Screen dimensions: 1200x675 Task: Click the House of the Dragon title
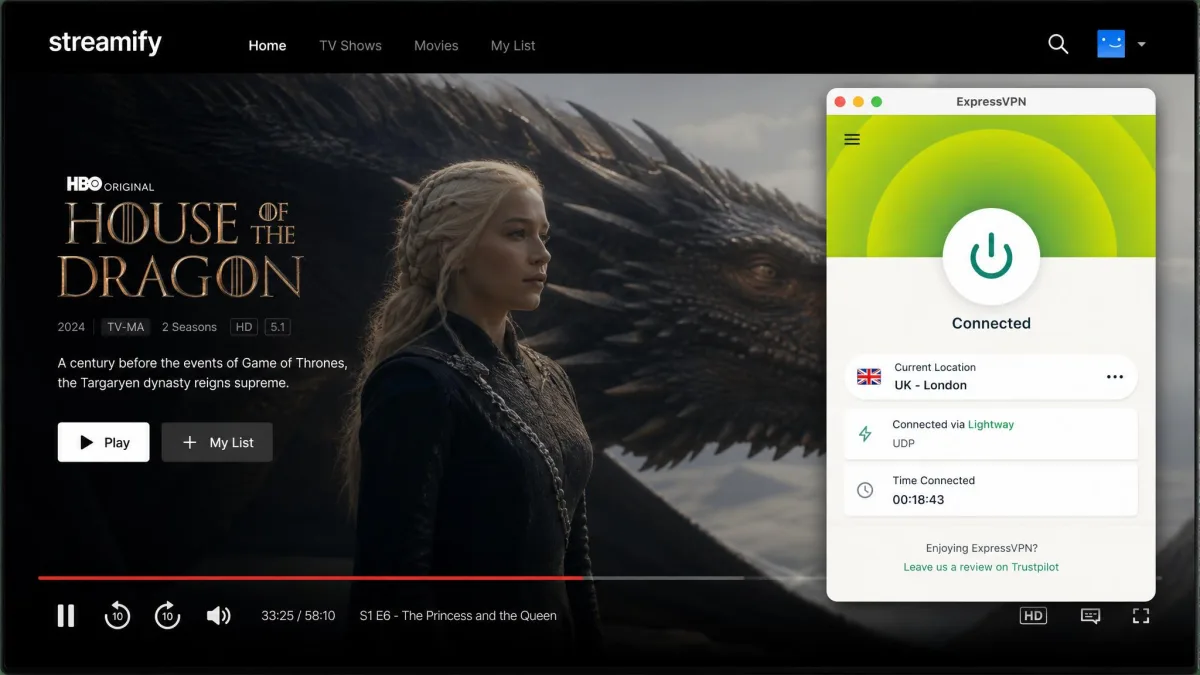pyautogui.click(x=180, y=248)
